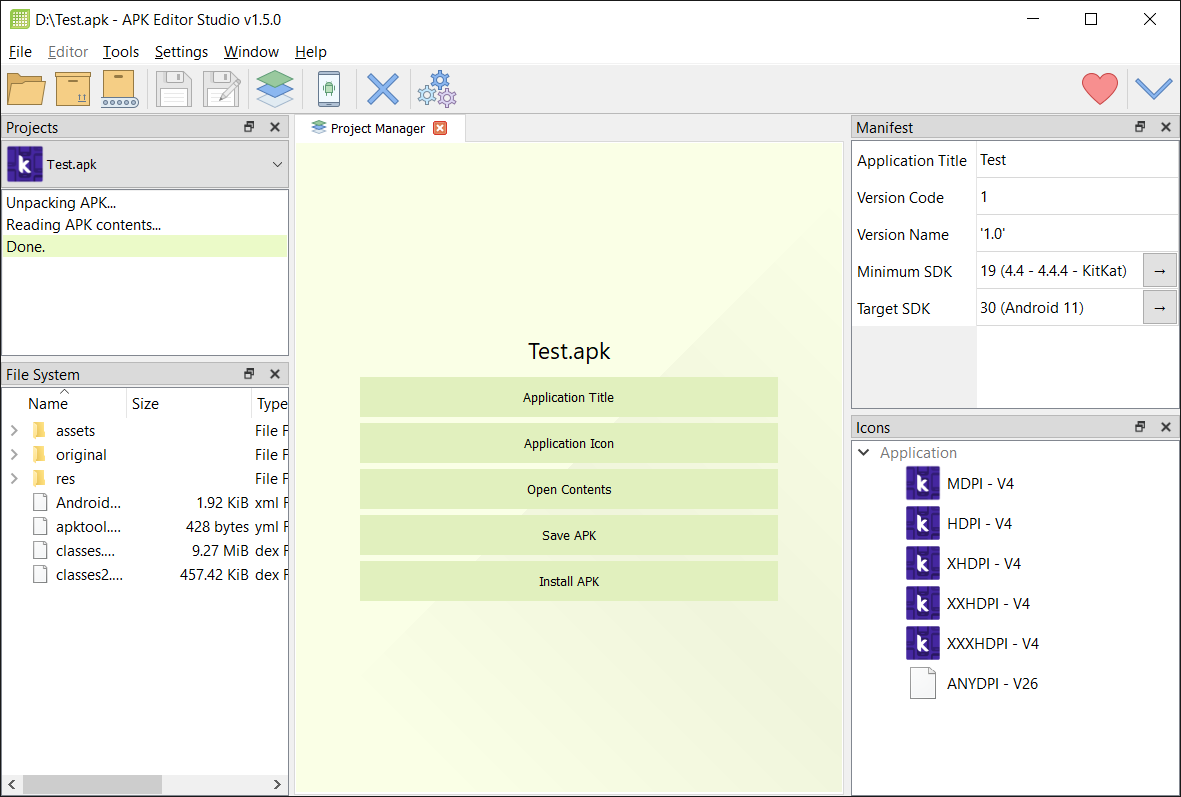The image size is (1181, 797).
Task: Click the Save APK button
Action: [569, 535]
